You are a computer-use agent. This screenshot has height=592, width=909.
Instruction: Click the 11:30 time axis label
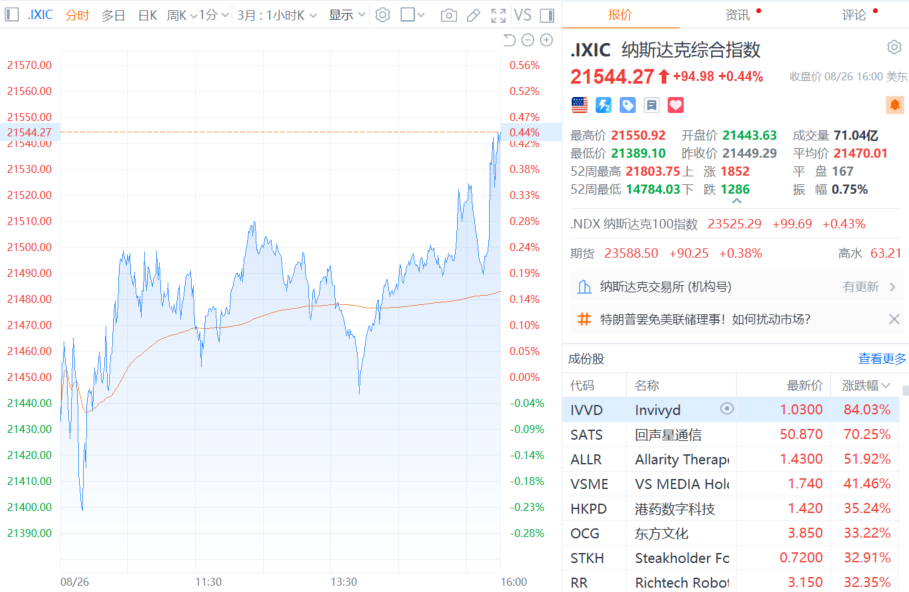pyautogui.click(x=208, y=582)
